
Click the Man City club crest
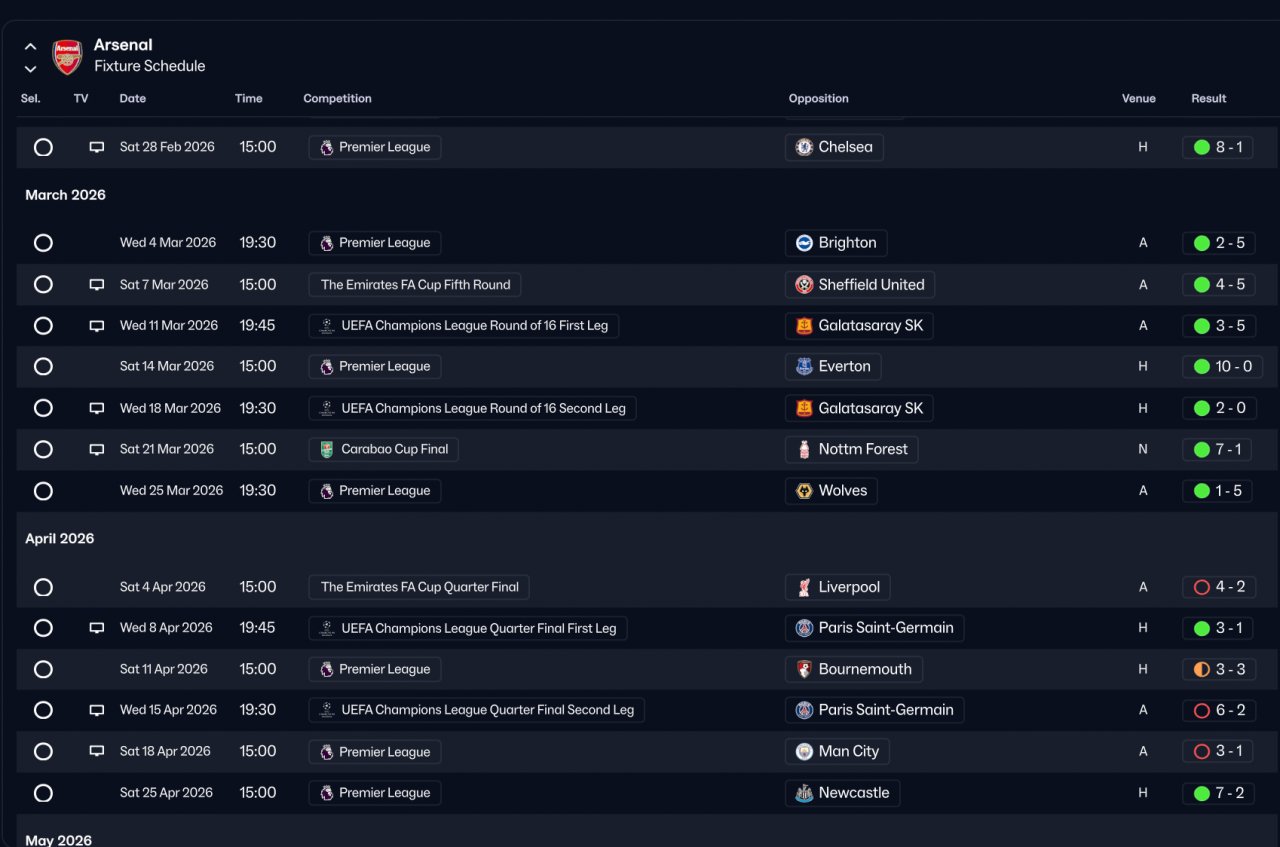point(804,751)
